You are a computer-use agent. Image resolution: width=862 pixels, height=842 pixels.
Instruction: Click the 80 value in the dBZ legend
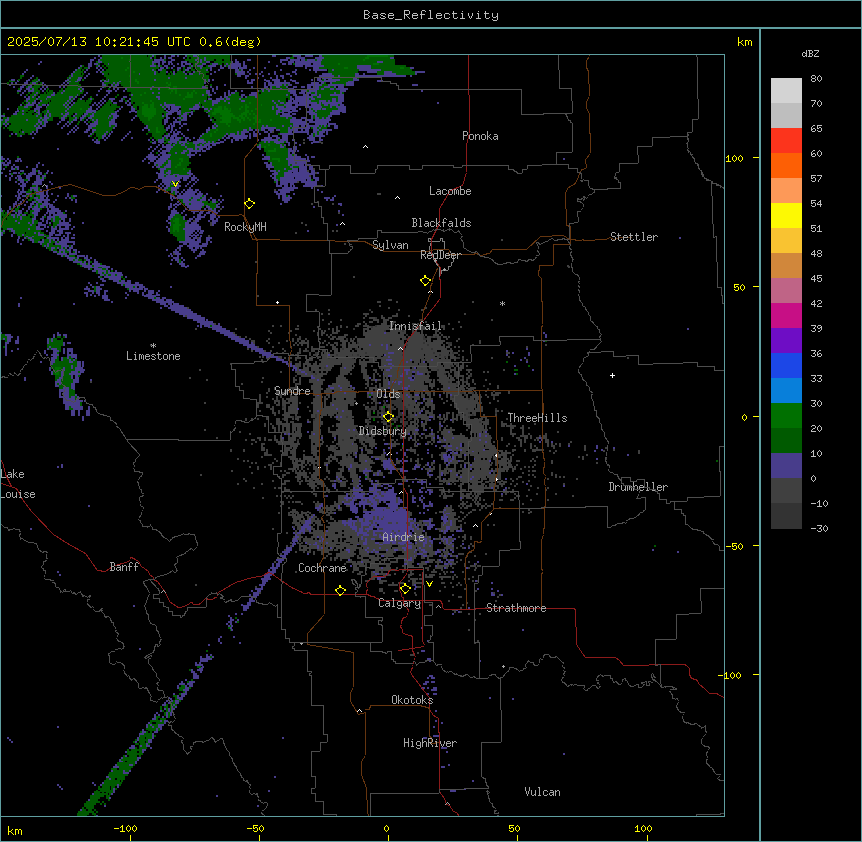point(816,79)
